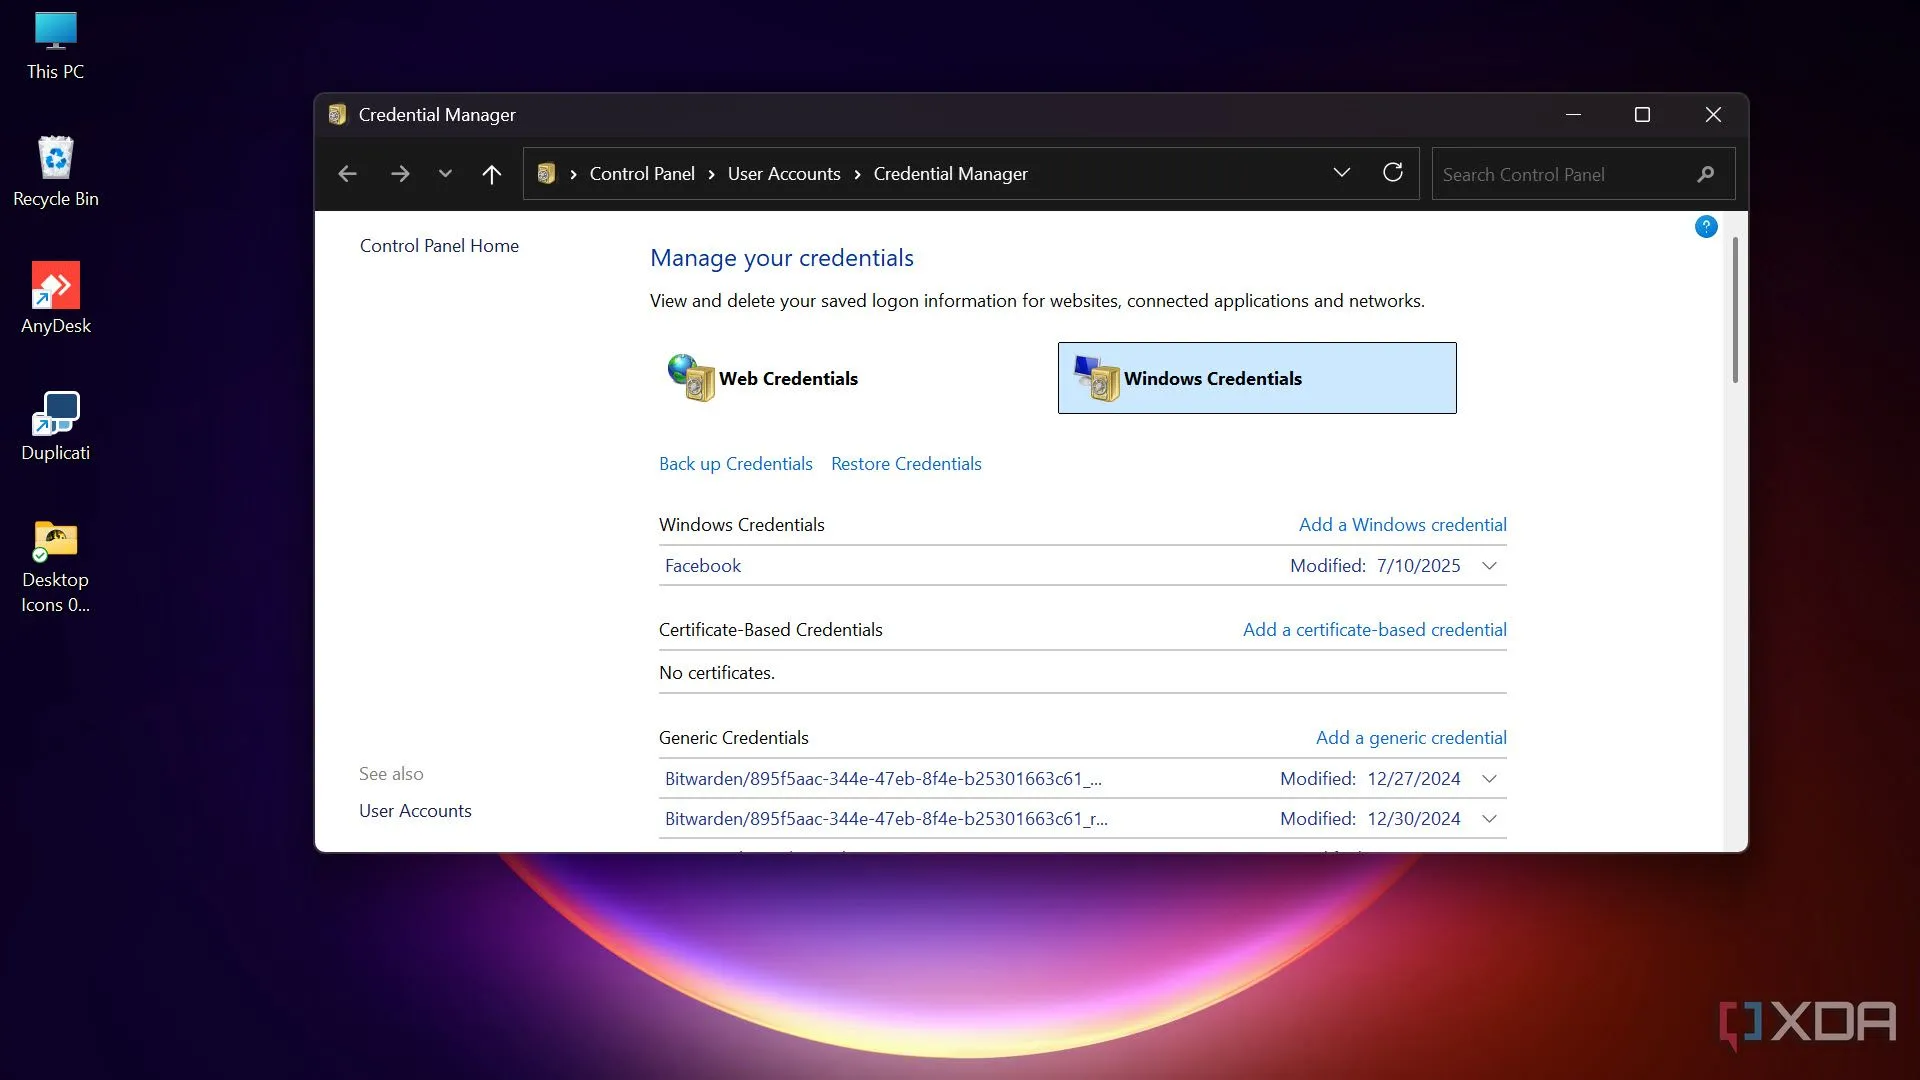Open recent locations dropdown arrow
Image resolution: width=1920 pixels, height=1080 pixels.
pyautogui.click(x=445, y=174)
